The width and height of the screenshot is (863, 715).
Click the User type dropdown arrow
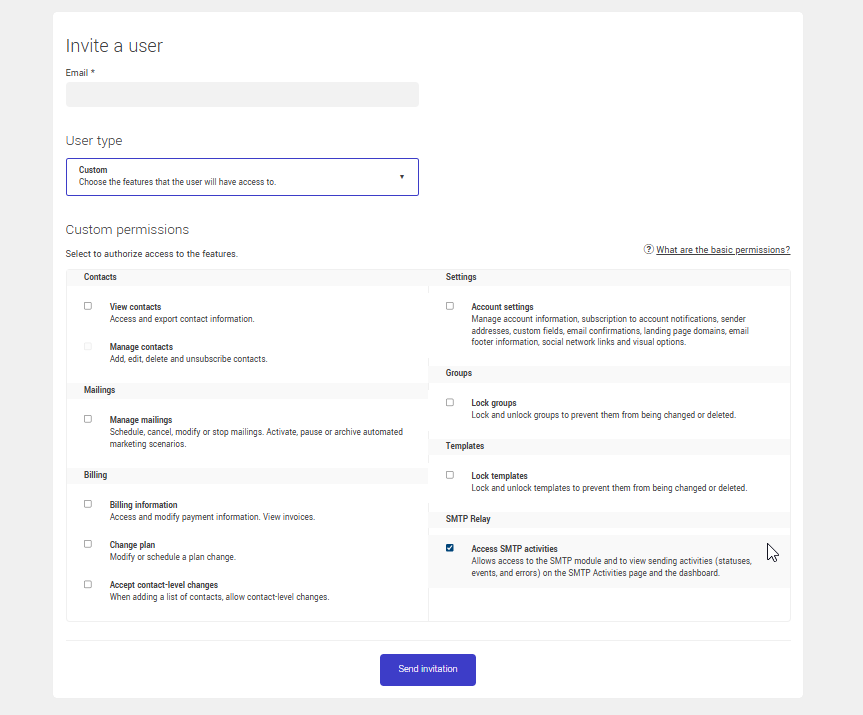coord(402,177)
